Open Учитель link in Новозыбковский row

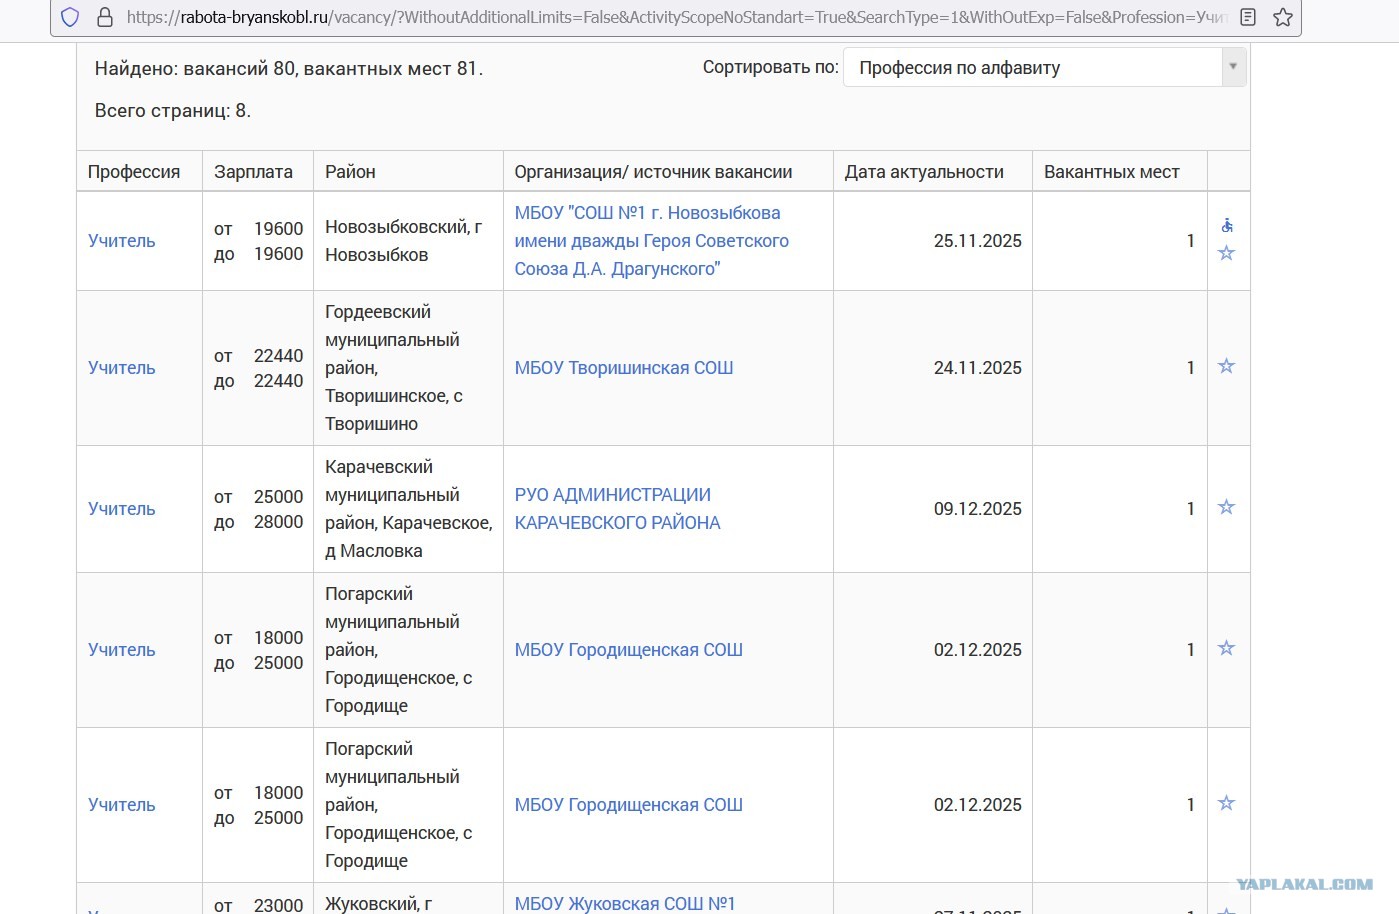pos(122,241)
